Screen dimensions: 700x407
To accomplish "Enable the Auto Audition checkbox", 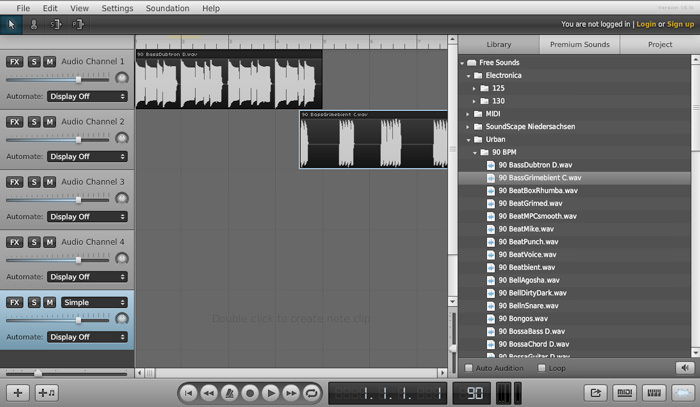I will (468, 368).
